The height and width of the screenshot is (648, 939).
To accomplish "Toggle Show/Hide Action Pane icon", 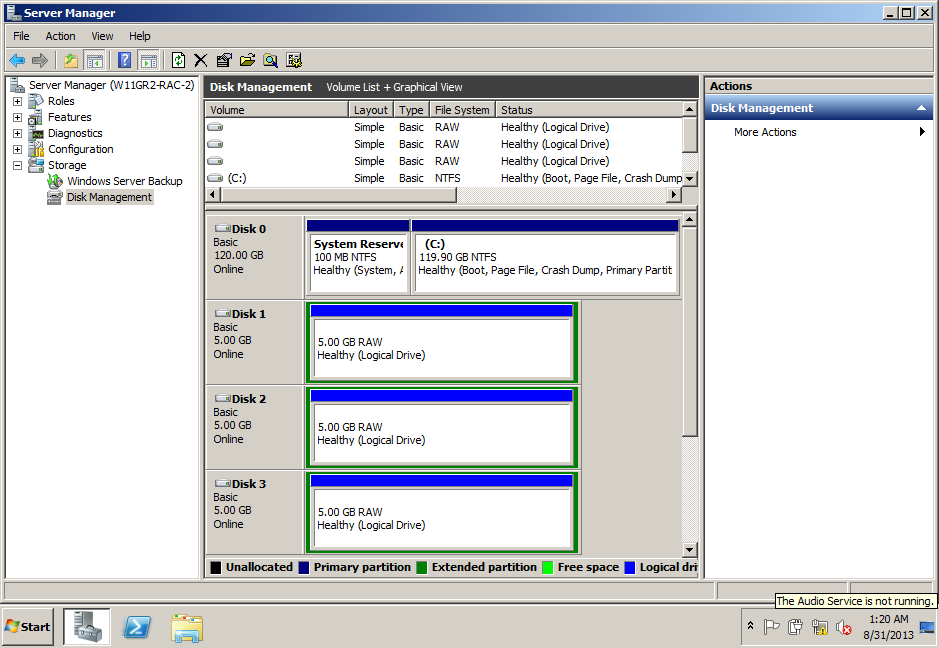I will pos(149,60).
